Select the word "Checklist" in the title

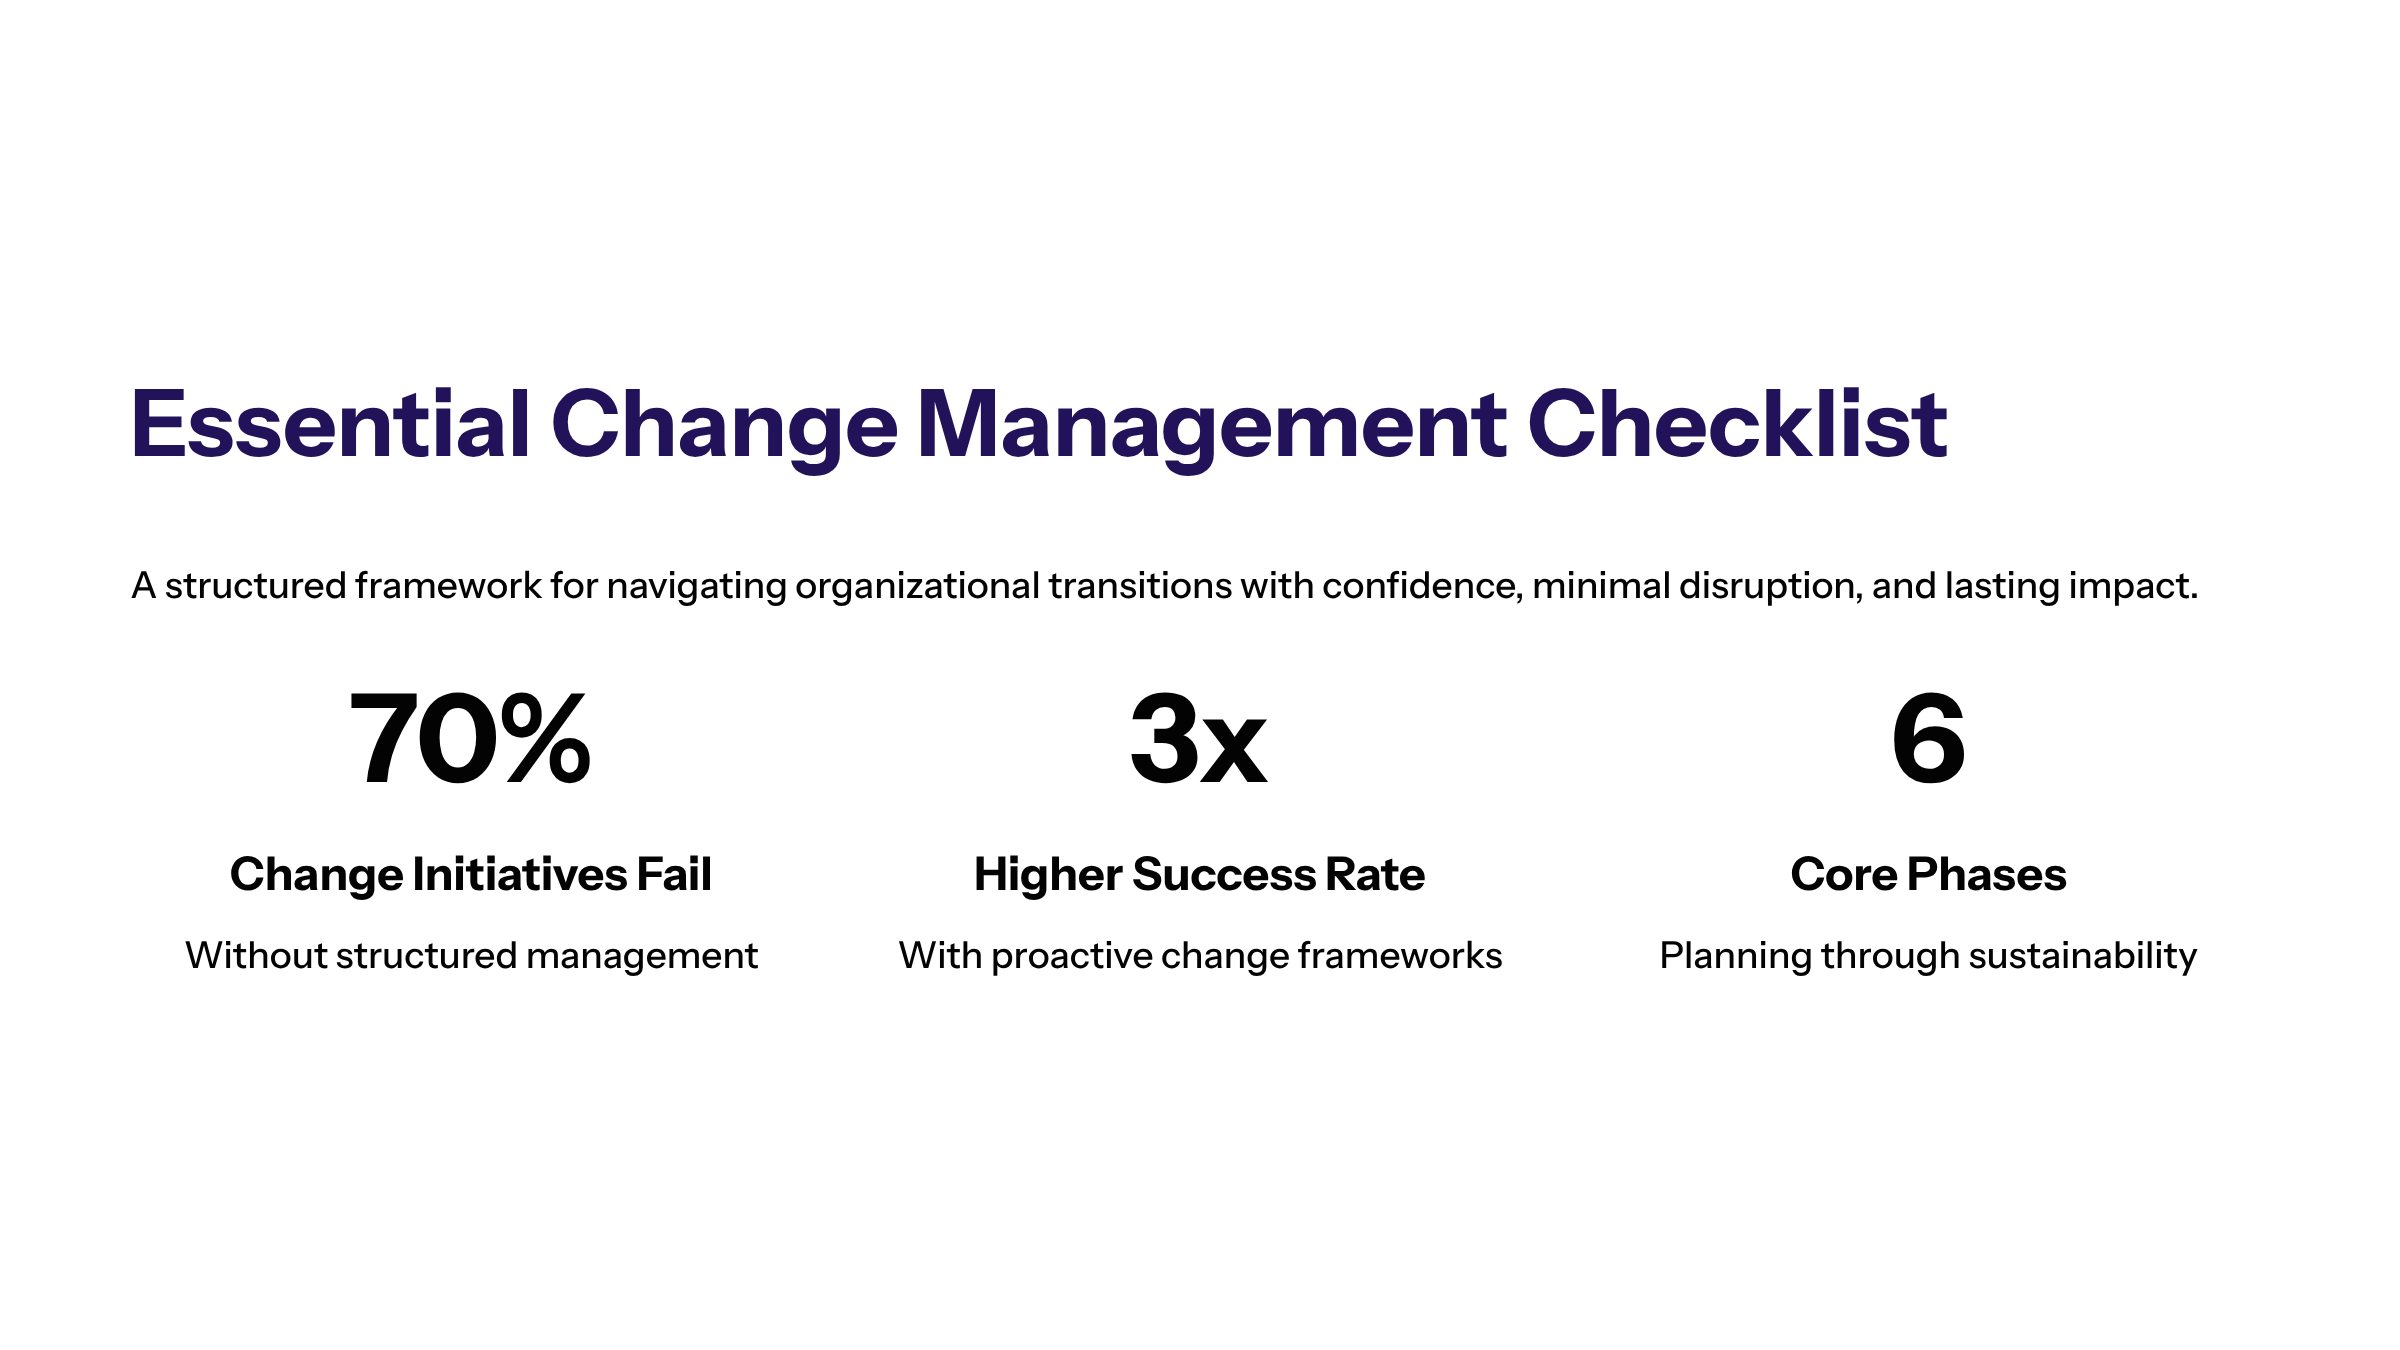(1737, 425)
